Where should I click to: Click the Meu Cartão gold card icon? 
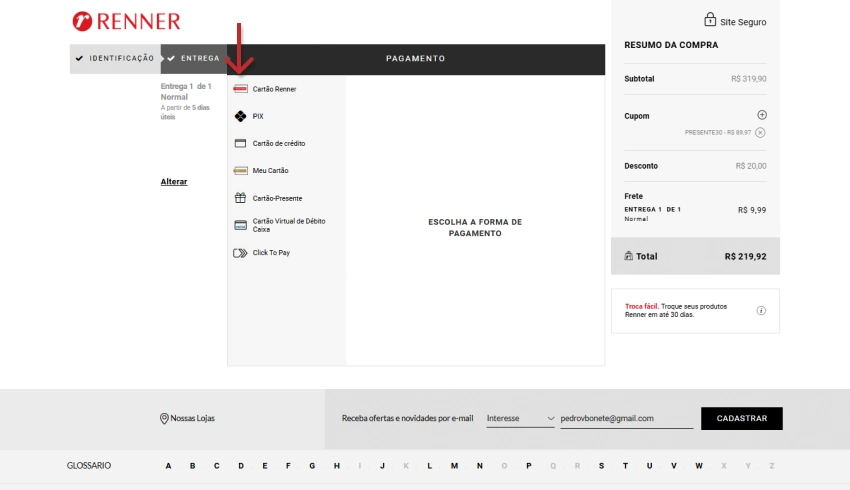tap(240, 171)
